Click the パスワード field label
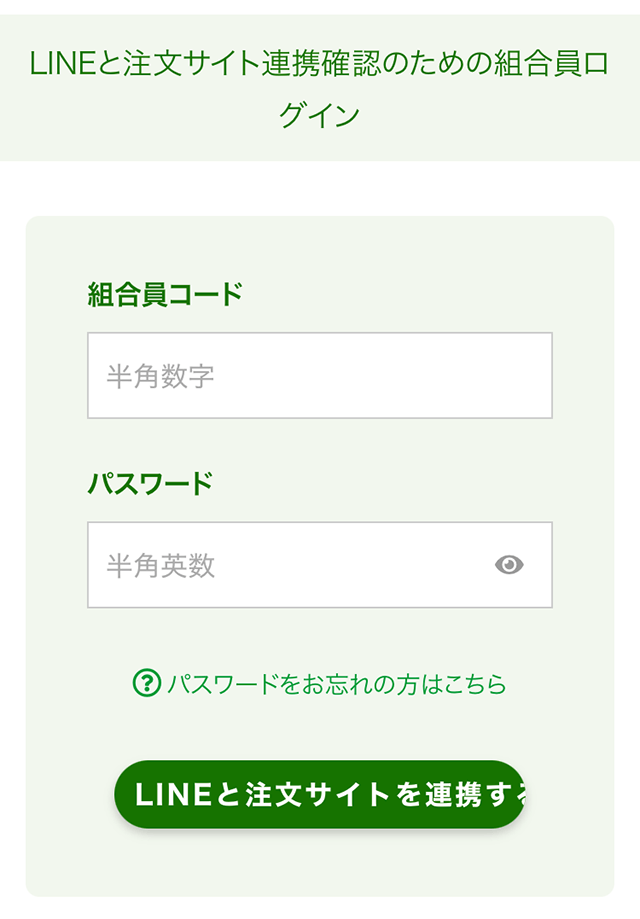This screenshot has height=919, width=640. click(149, 484)
